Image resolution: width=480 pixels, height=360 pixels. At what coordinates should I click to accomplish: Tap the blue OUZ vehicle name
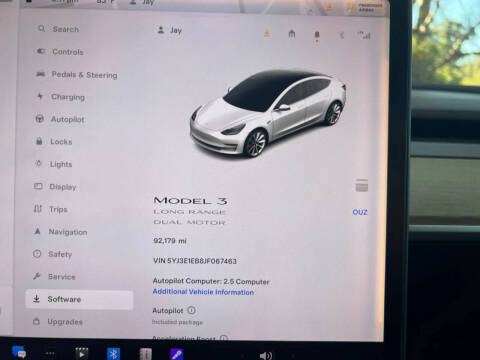[x=360, y=212]
